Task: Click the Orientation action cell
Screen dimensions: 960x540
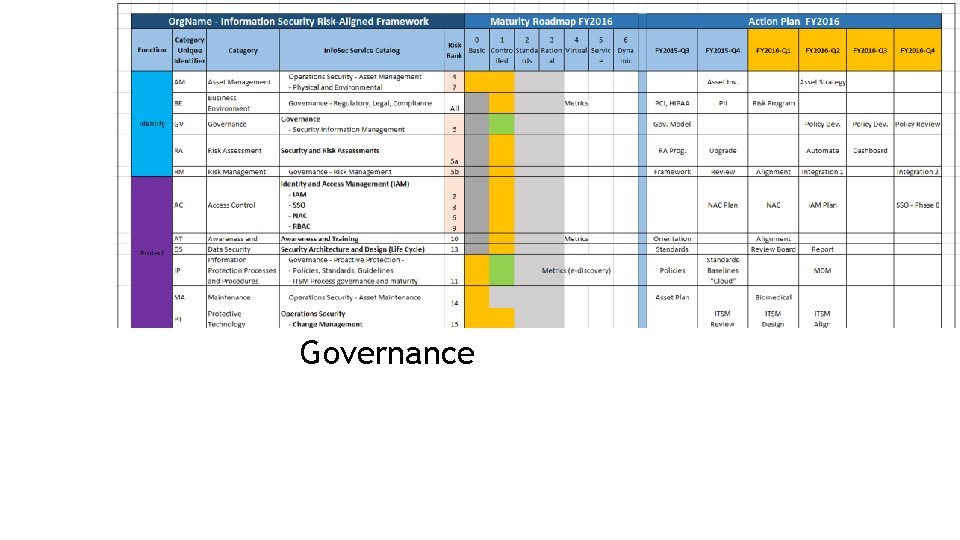Action: [672, 239]
